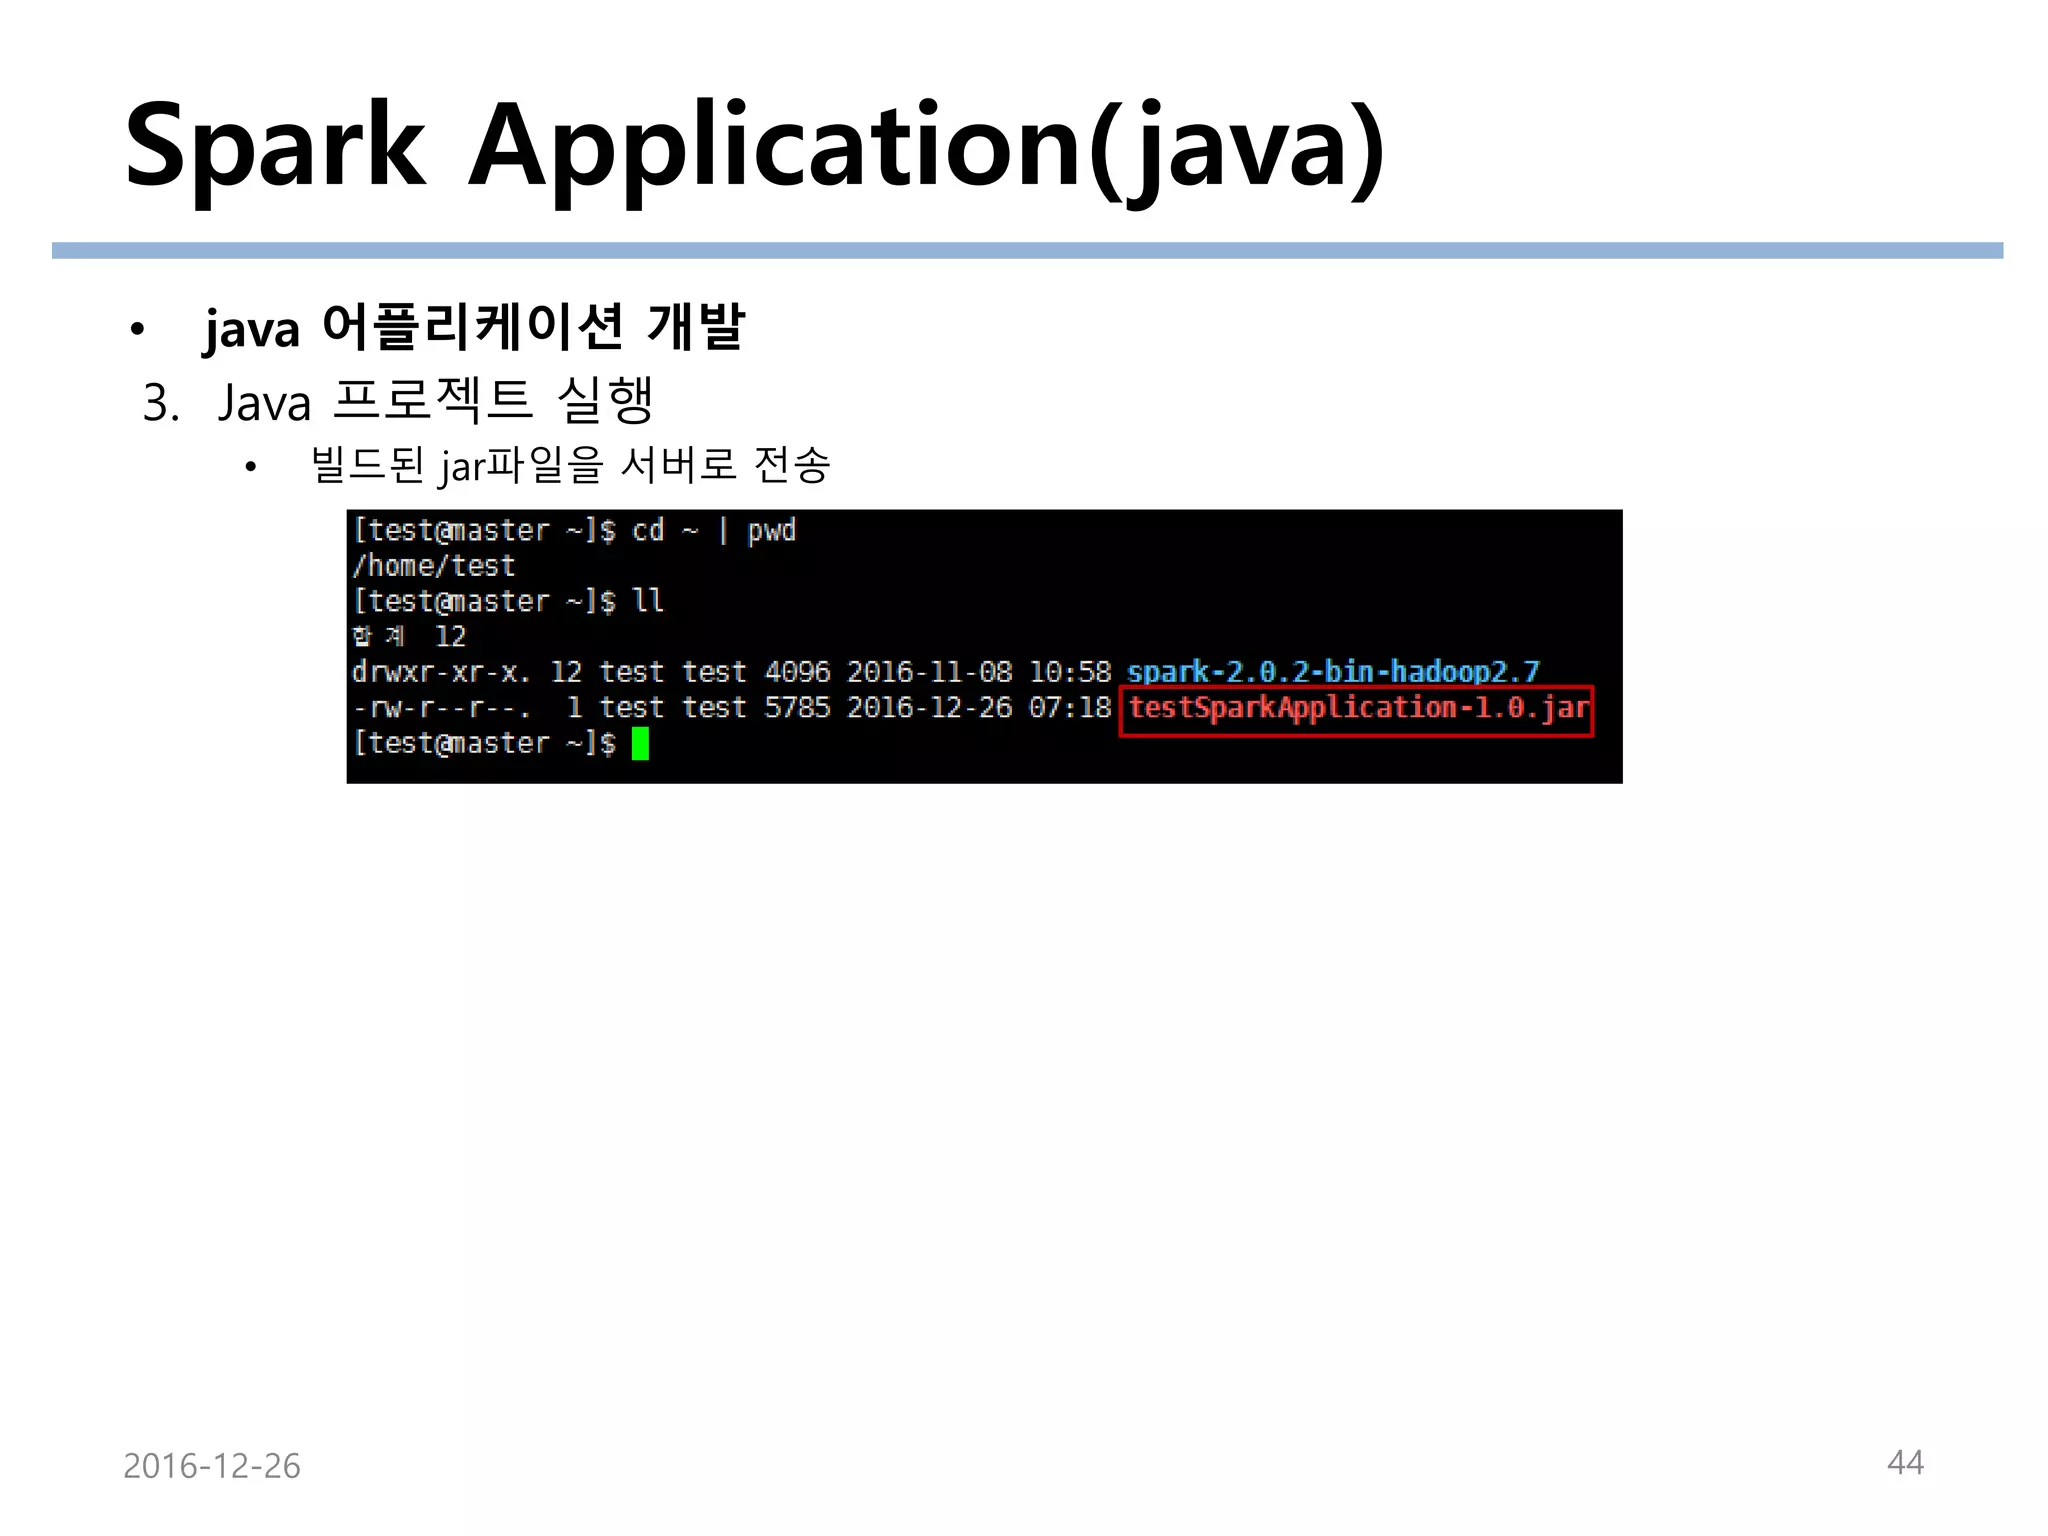Click the -rw-r--r--. permissions text
Image resolution: width=2048 pixels, height=1536 pixels.
440,708
